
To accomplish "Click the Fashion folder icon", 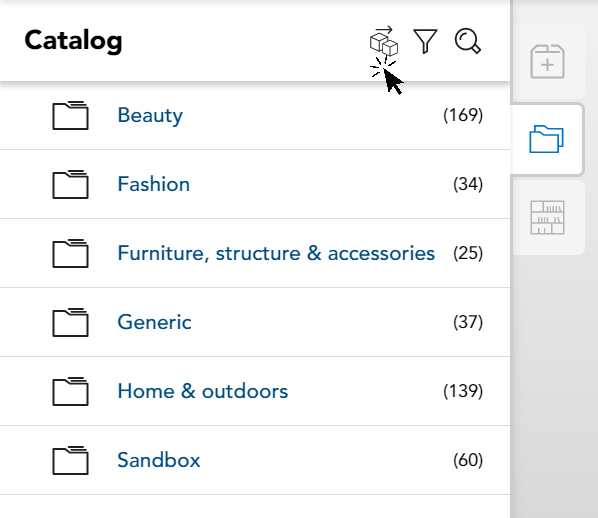I will (71, 184).
